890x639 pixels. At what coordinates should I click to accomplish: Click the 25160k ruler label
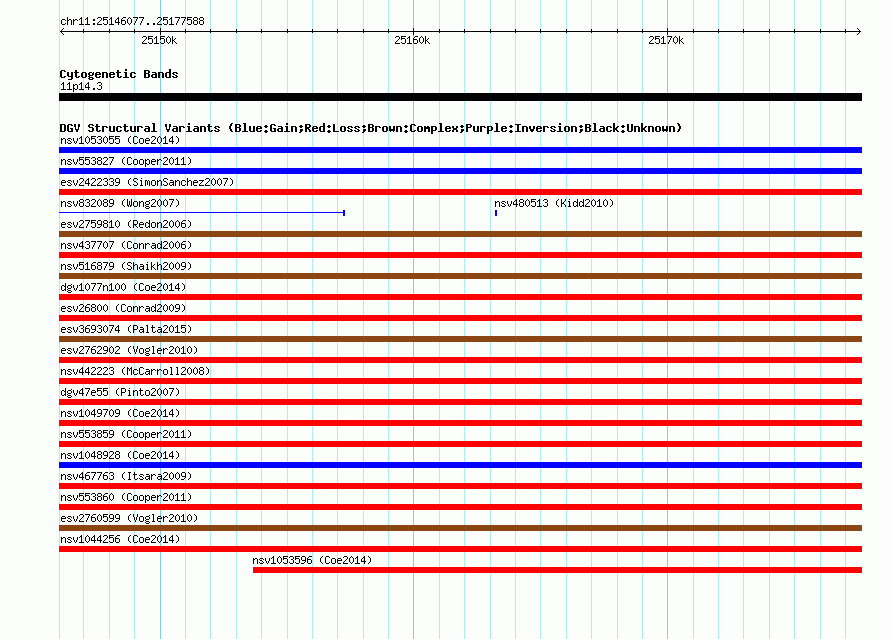[412, 40]
